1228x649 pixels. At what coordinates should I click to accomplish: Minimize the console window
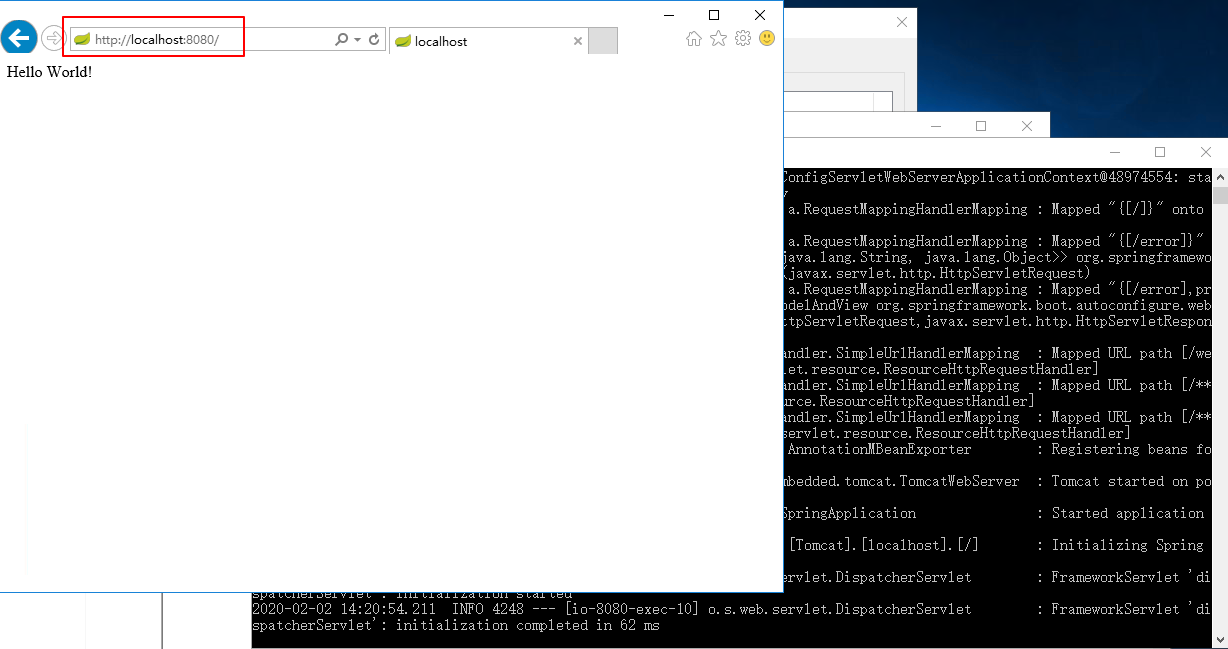coord(1114,152)
